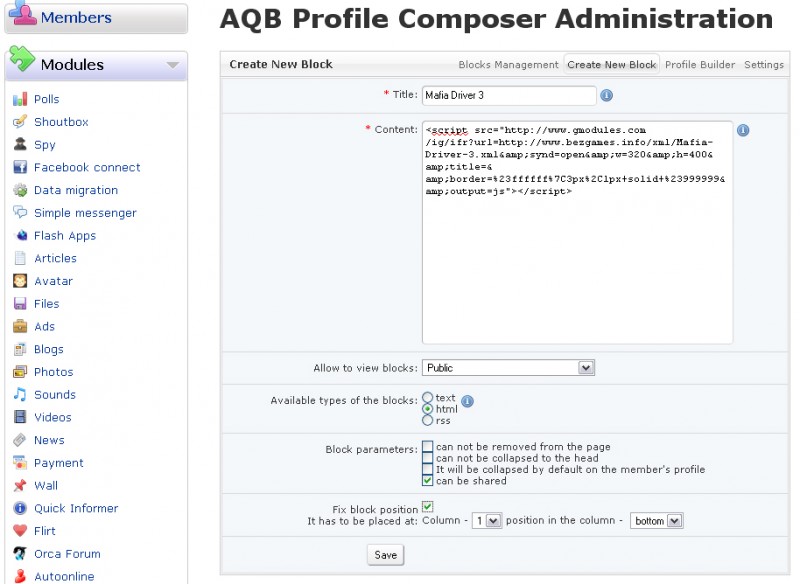Click the Wall pushpin icon
Viewport: 800px width, 584px height.
click(x=20, y=486)
